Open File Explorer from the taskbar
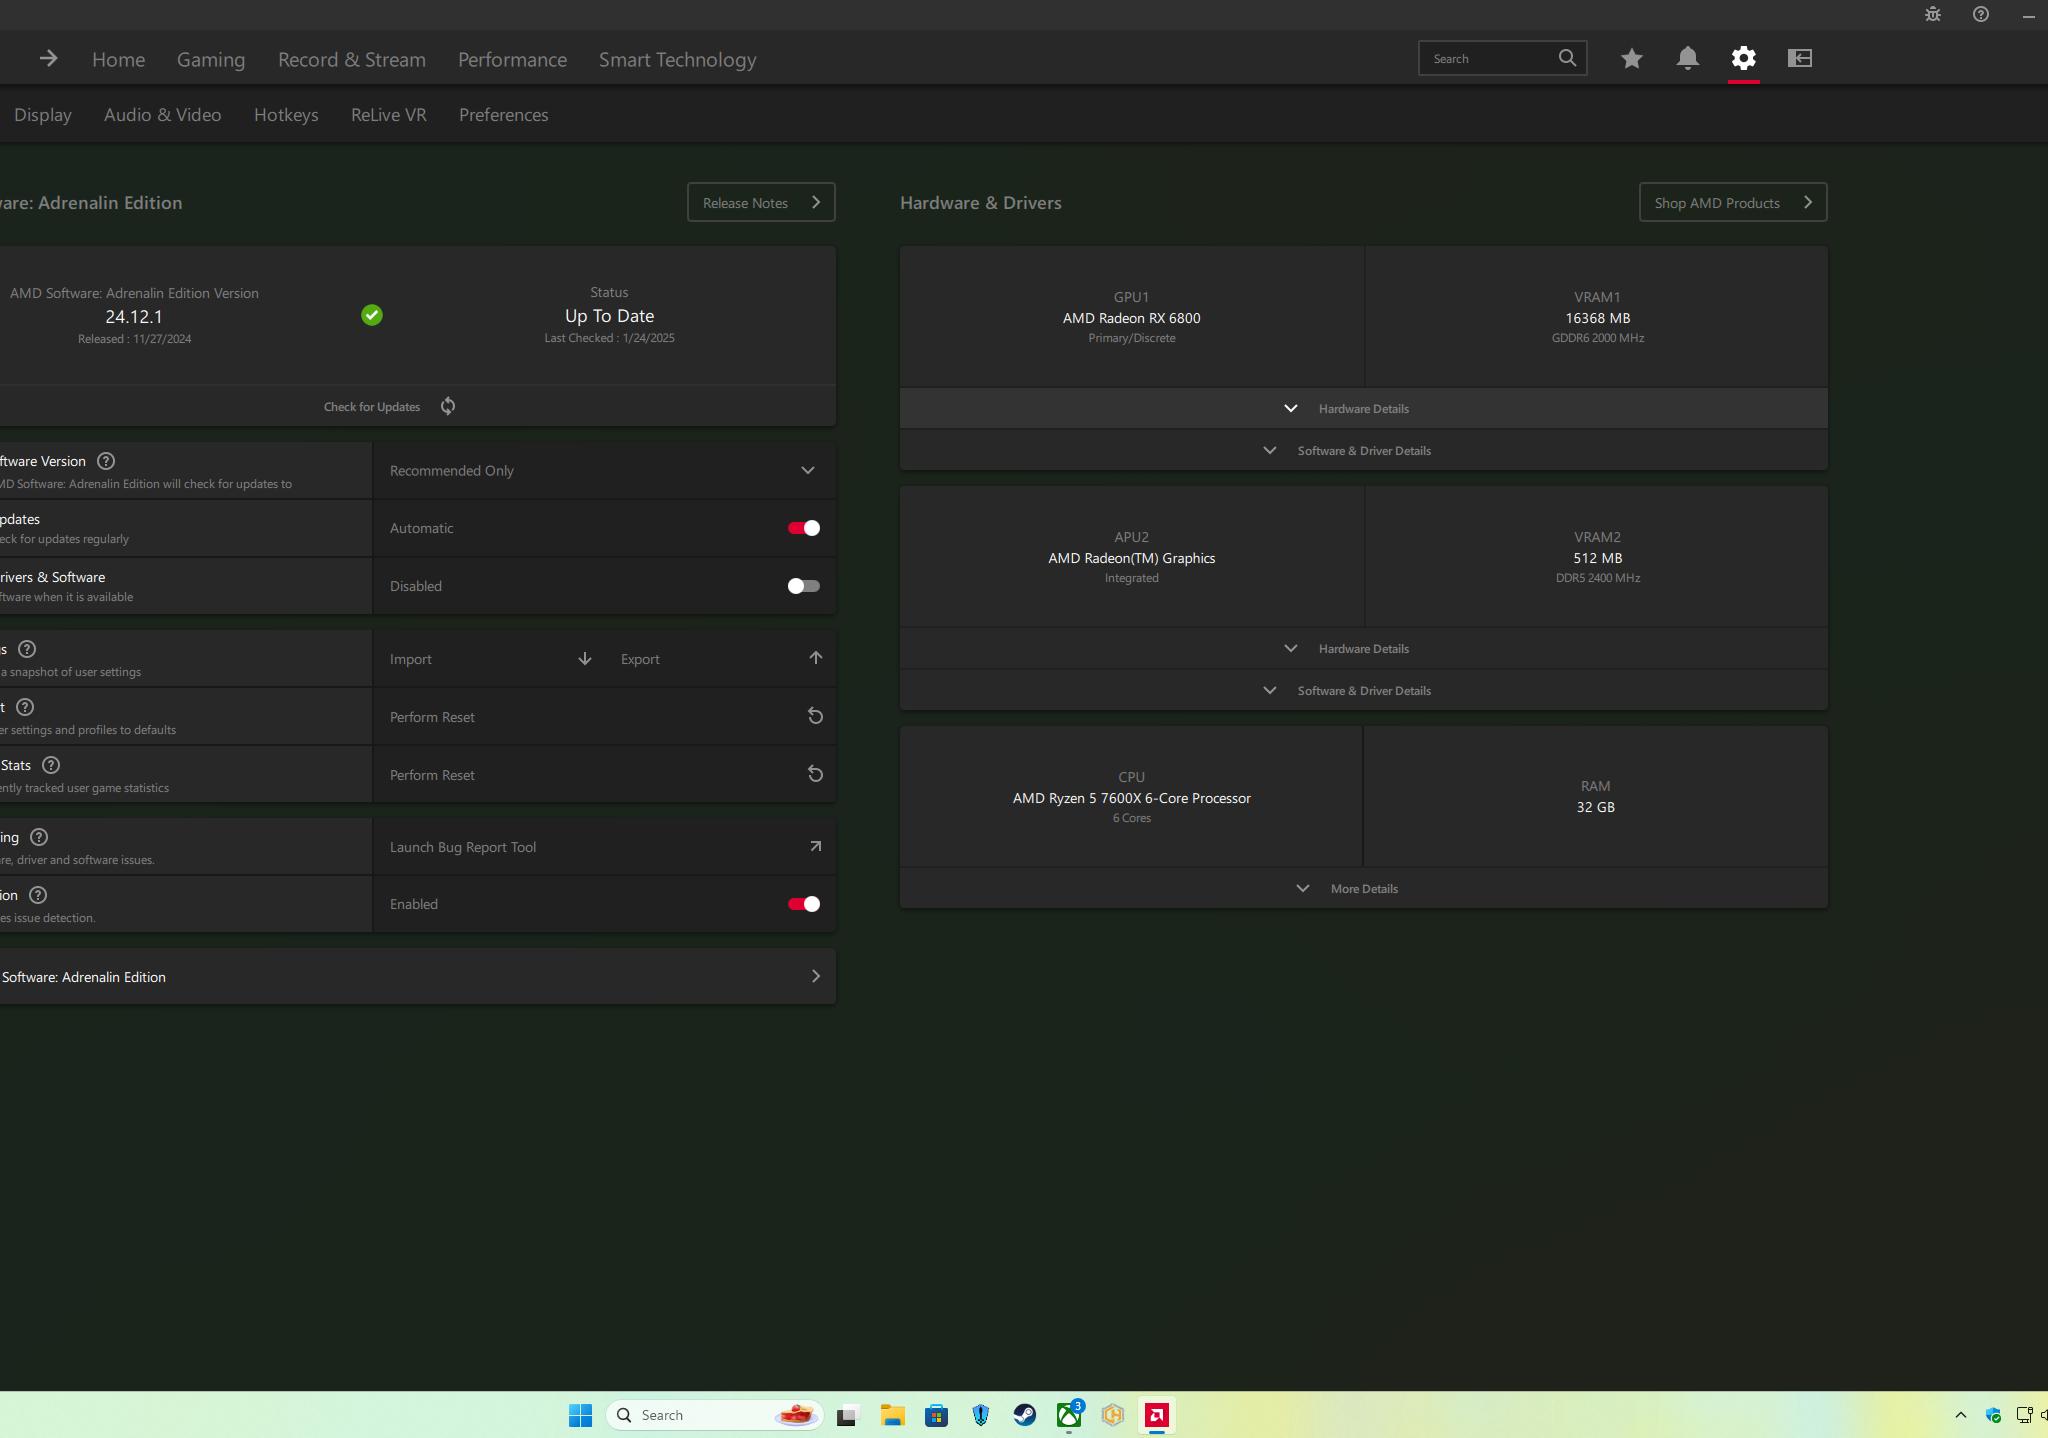 click(893, 1415)
